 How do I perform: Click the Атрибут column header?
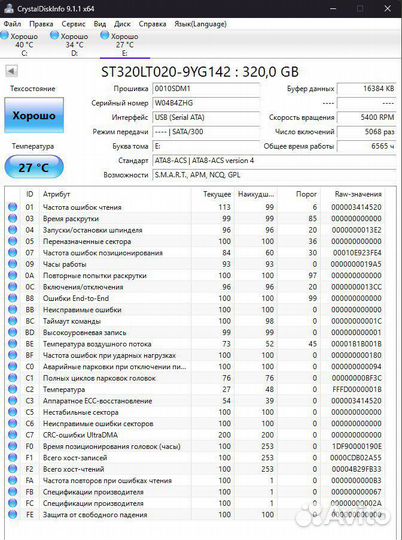point(56,194)
